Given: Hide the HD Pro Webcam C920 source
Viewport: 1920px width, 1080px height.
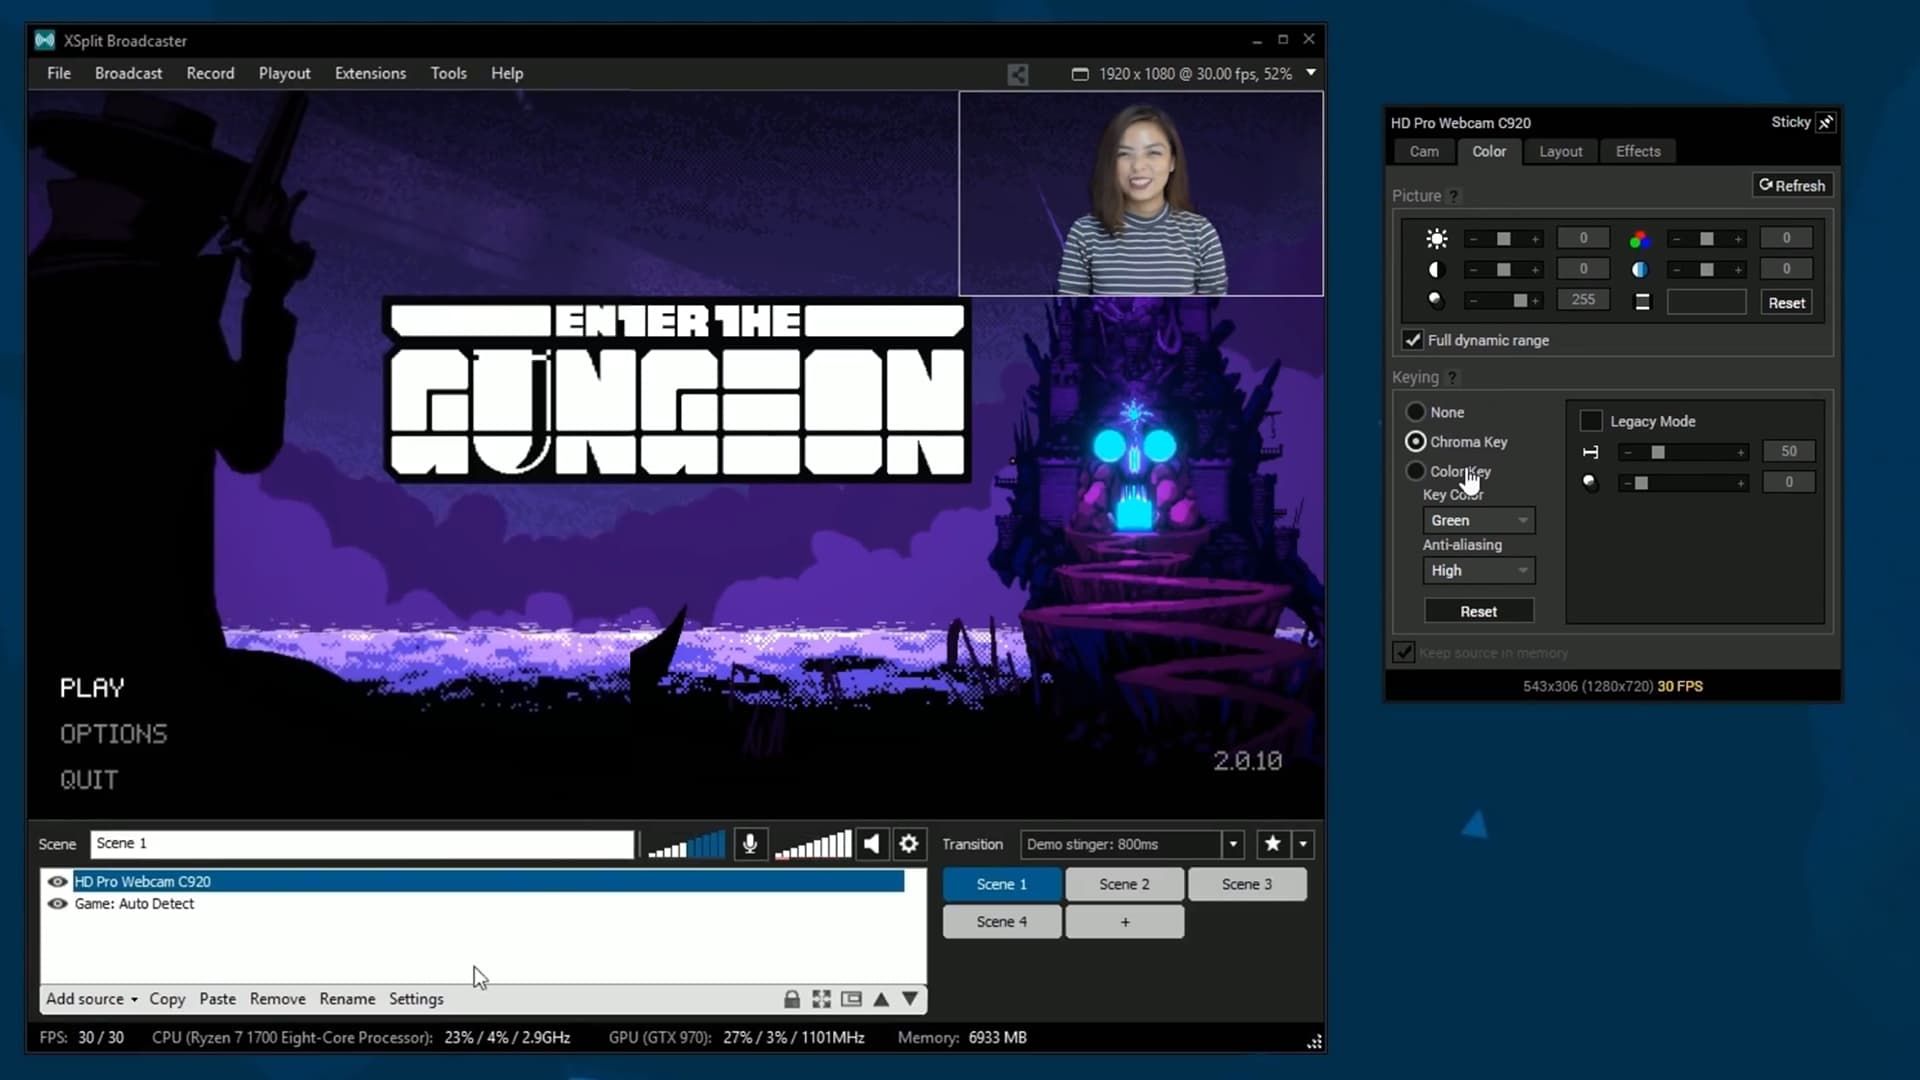Looking at the screenshot, I should (x=57, y=881).
